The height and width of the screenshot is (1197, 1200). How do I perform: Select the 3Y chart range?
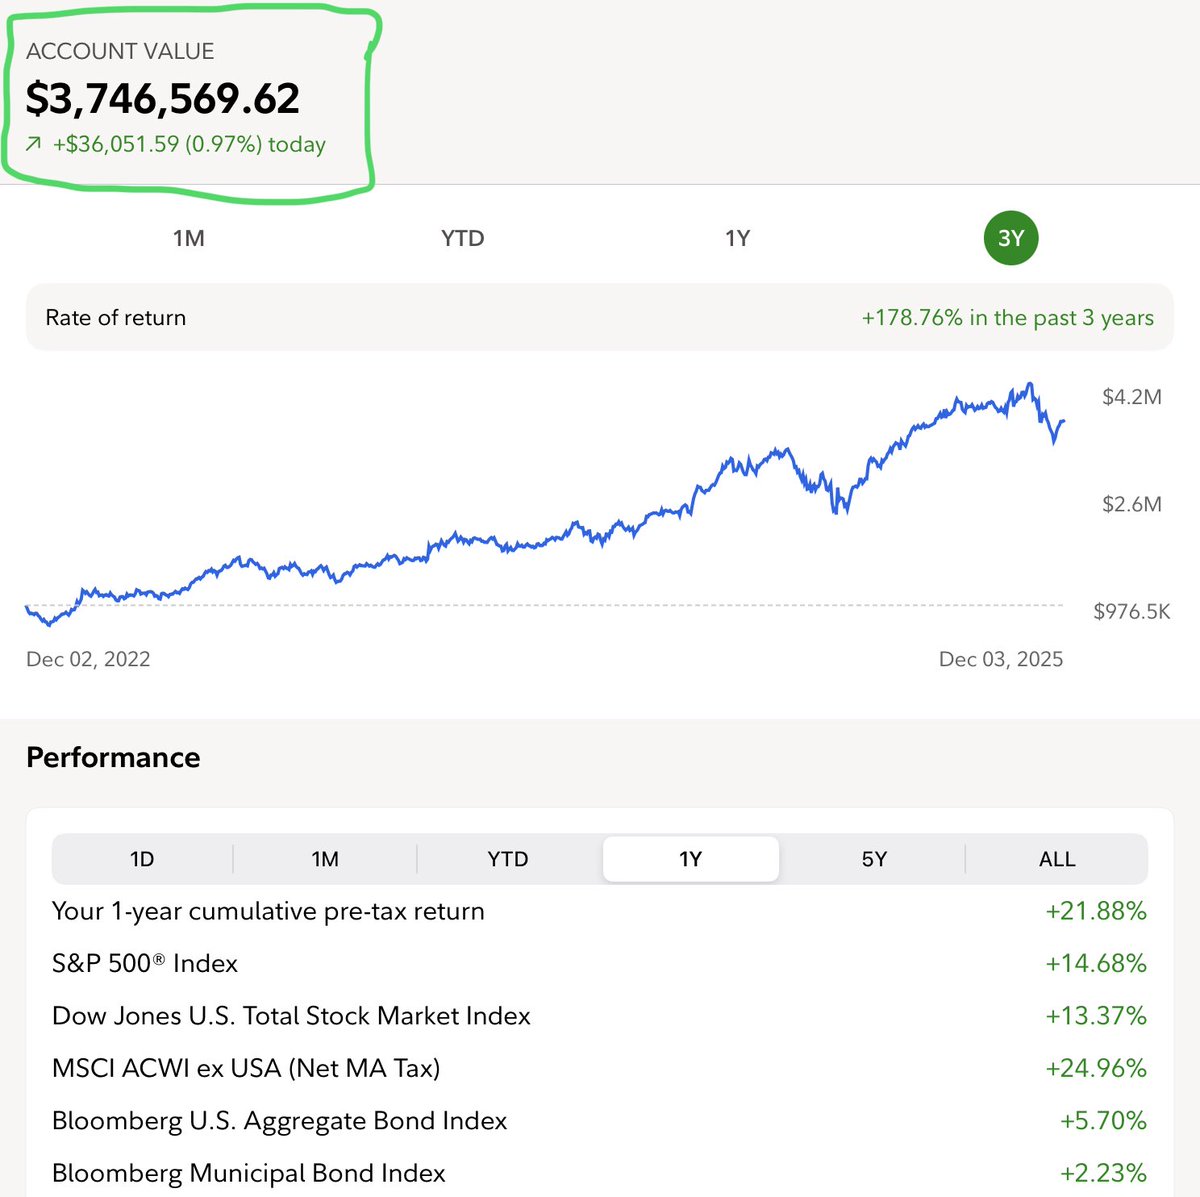[1011, 238]
